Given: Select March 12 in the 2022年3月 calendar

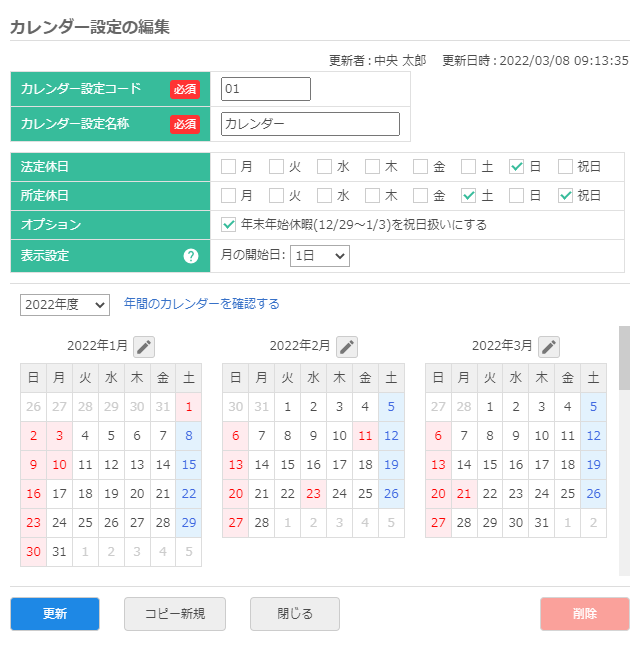Looking at the screenshot, I should (593, 436).
